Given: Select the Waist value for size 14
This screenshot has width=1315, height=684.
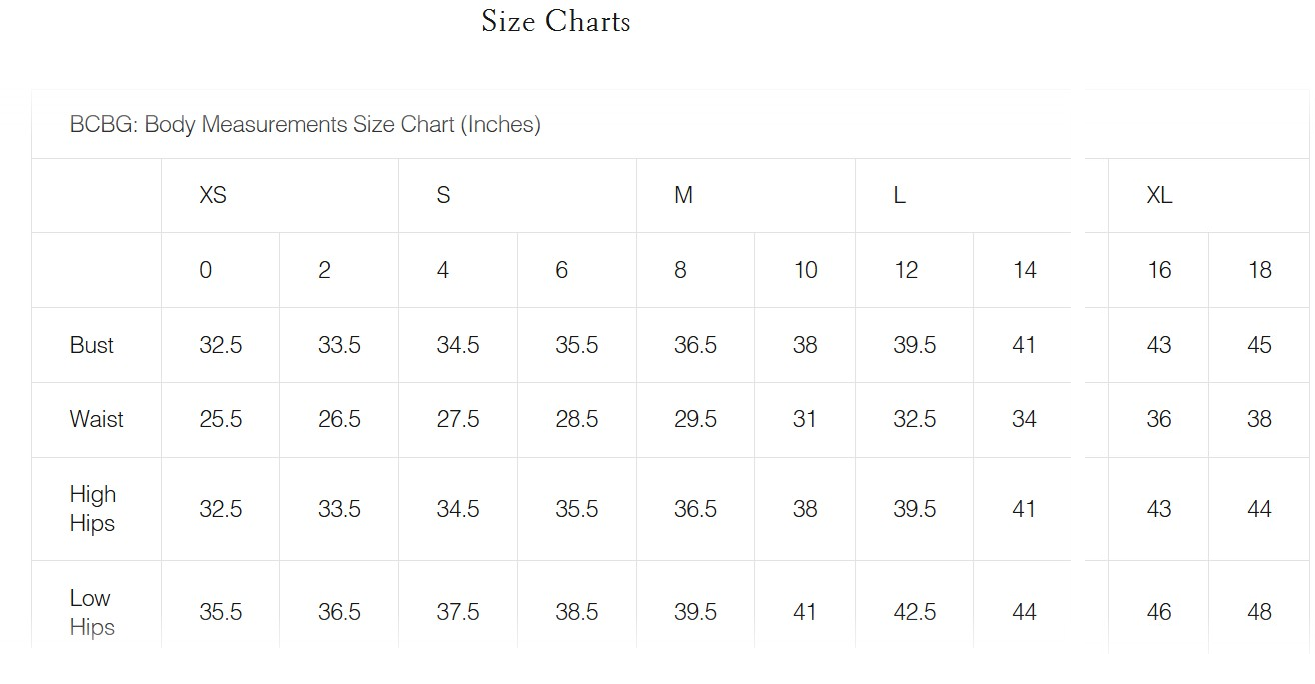Looking at the screenshot, I should [x=1024, y=419].
